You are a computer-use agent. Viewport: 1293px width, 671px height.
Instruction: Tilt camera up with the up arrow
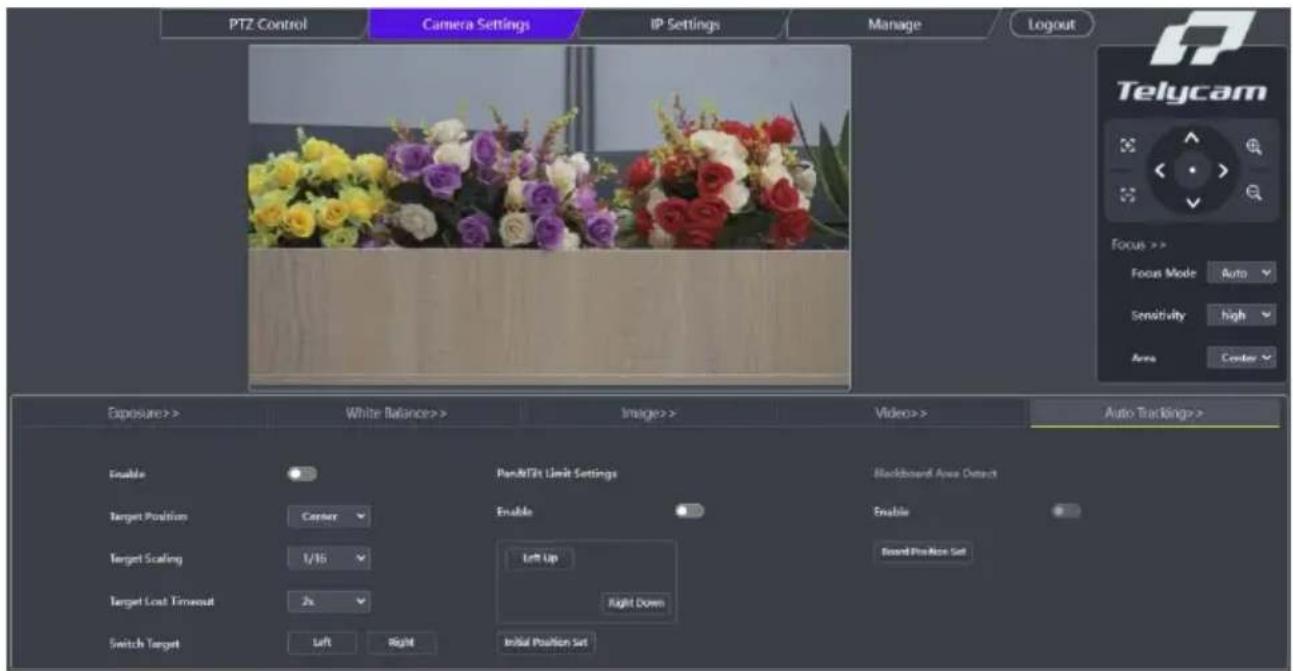[1190, 138]
